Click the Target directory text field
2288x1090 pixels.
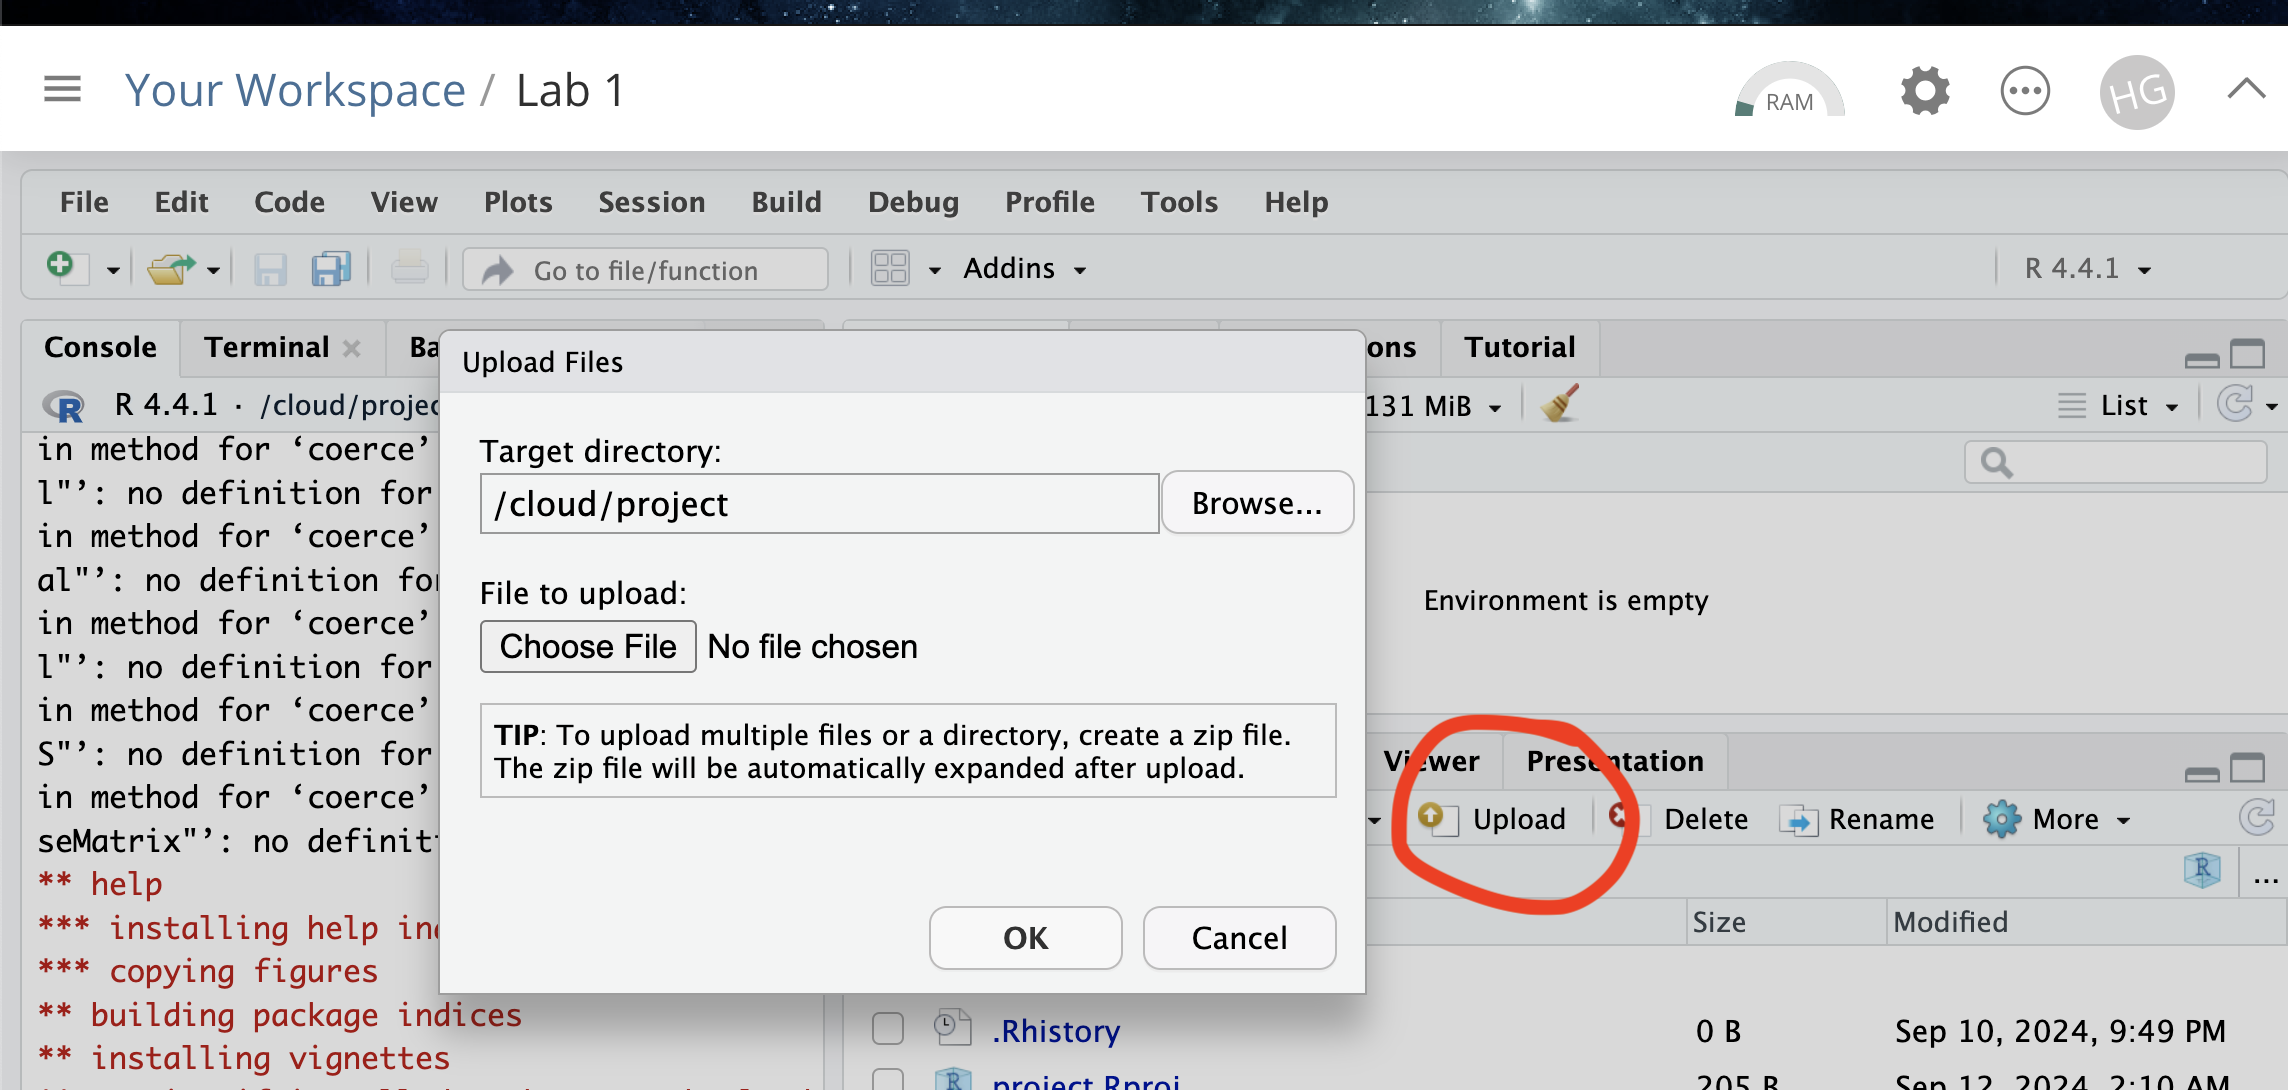coord(819,504)
